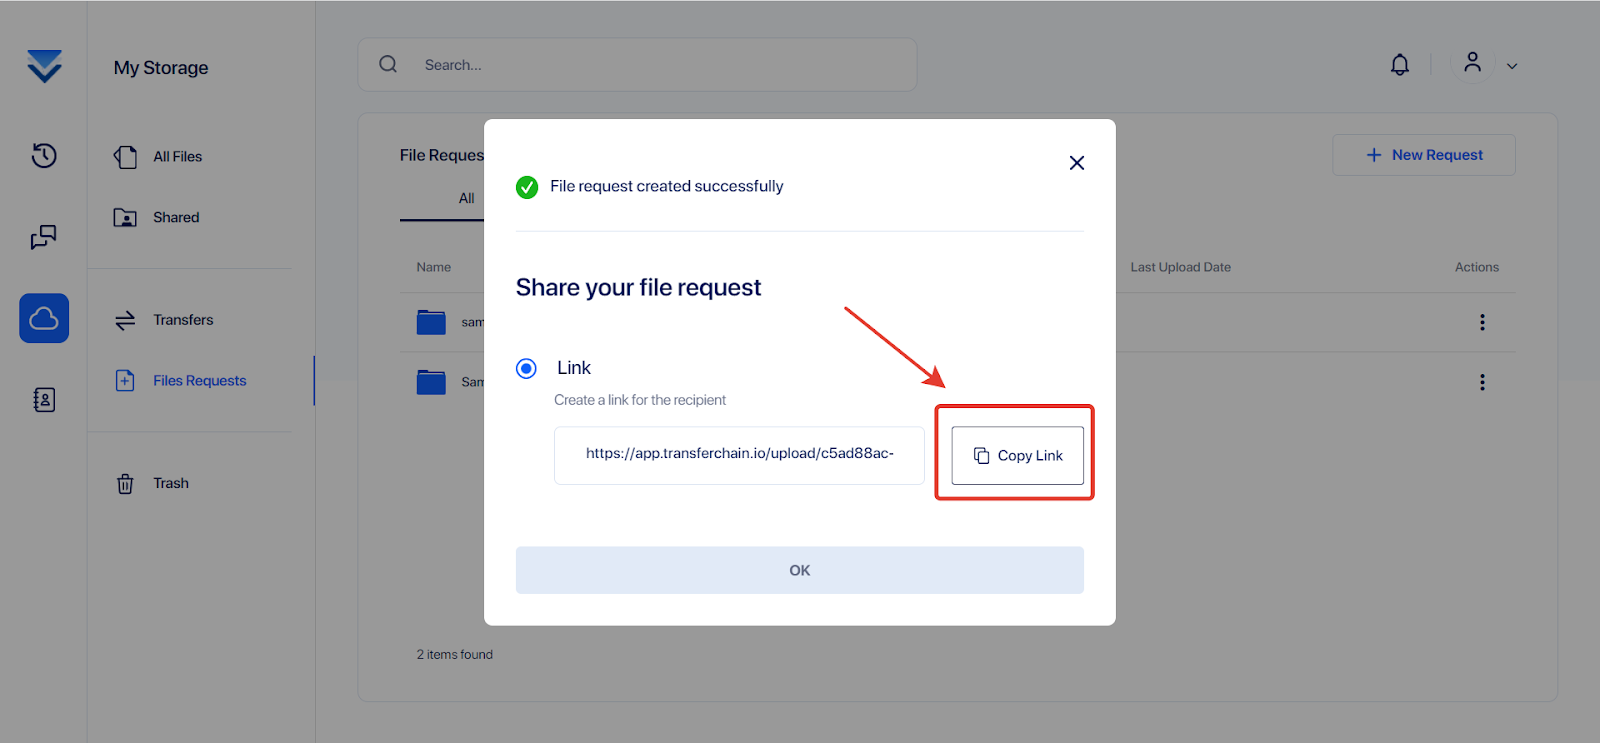Click the New Request button

[1424, 155]
